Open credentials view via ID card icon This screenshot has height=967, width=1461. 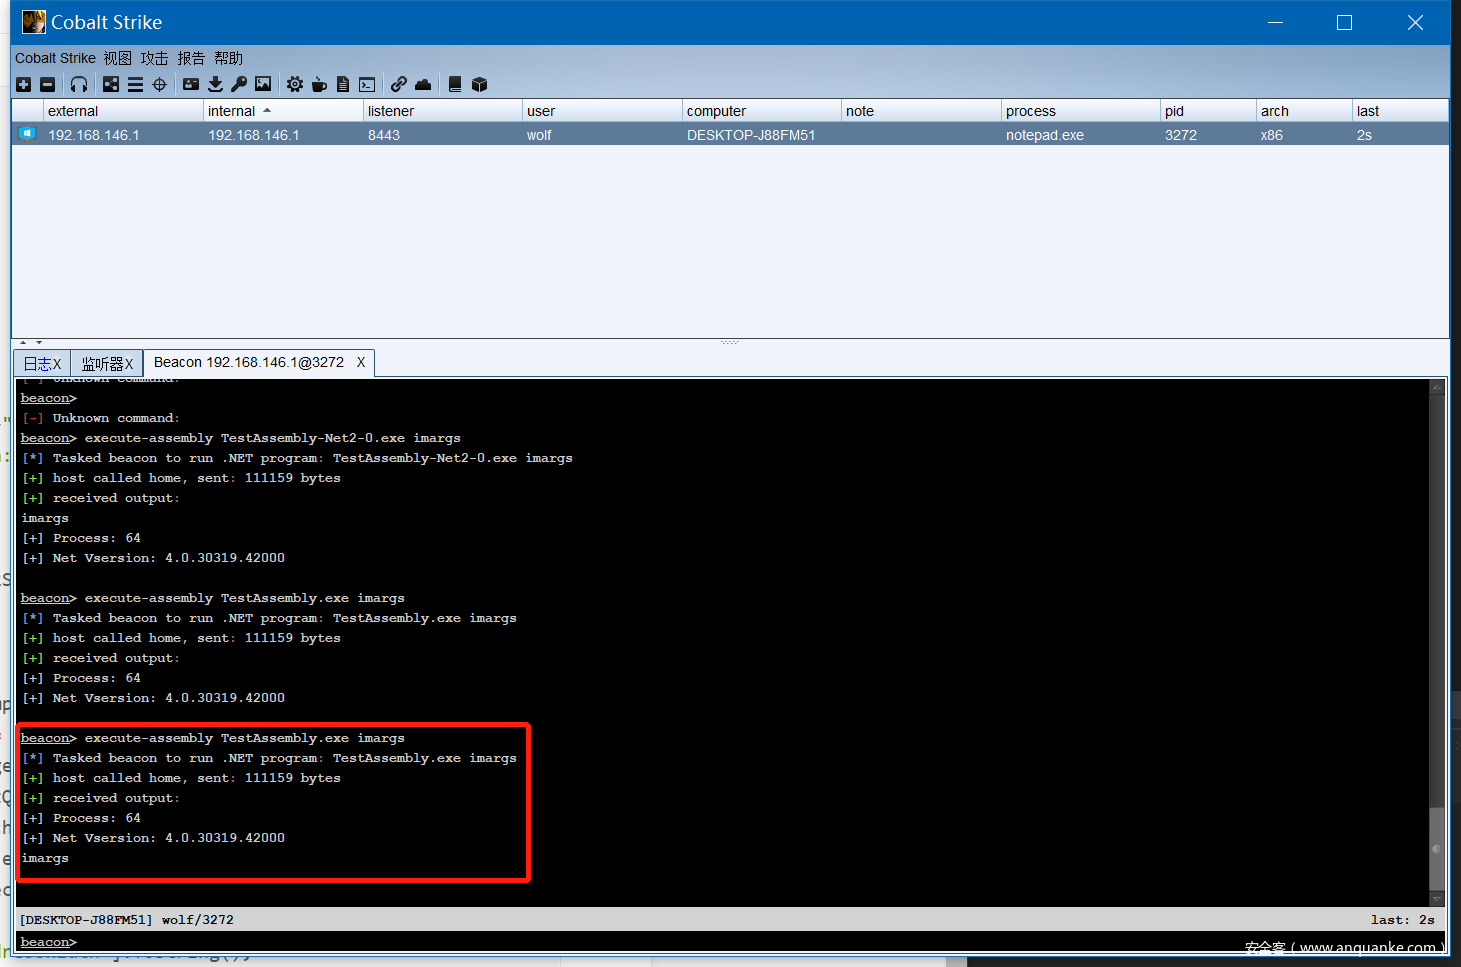tap(191, 85)
